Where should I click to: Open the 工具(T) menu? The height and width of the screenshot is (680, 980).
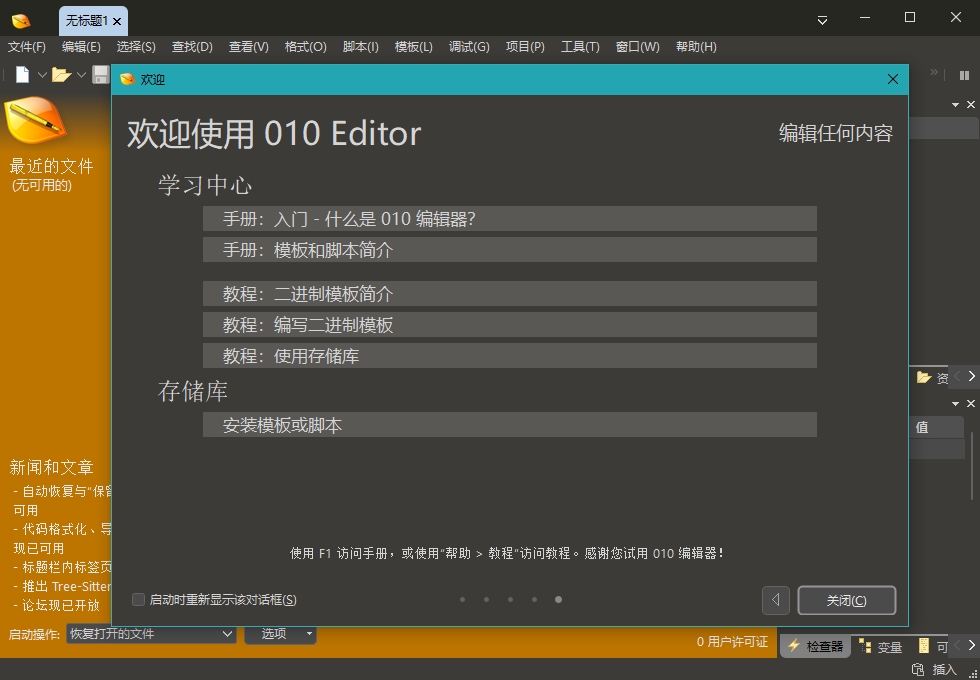pyautogui.click(x=580, y=47)
